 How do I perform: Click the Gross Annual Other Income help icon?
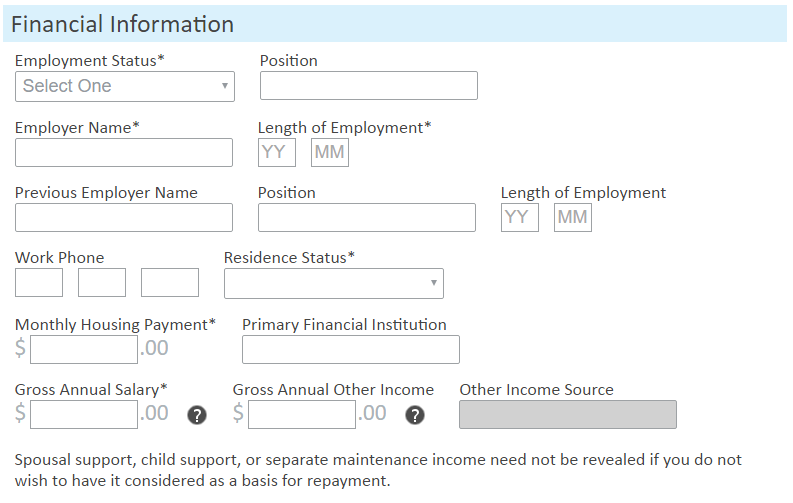coord(415,415)
